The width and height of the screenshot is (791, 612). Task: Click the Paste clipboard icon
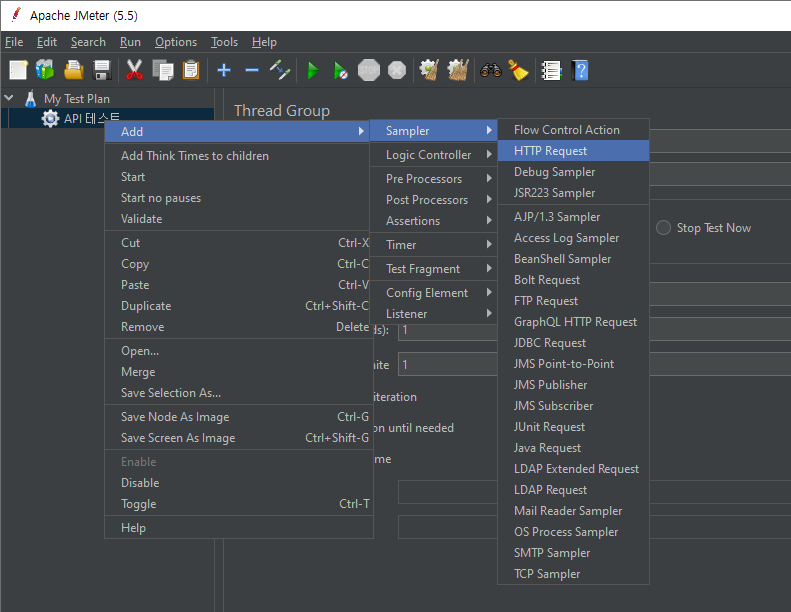coord(191,70)
